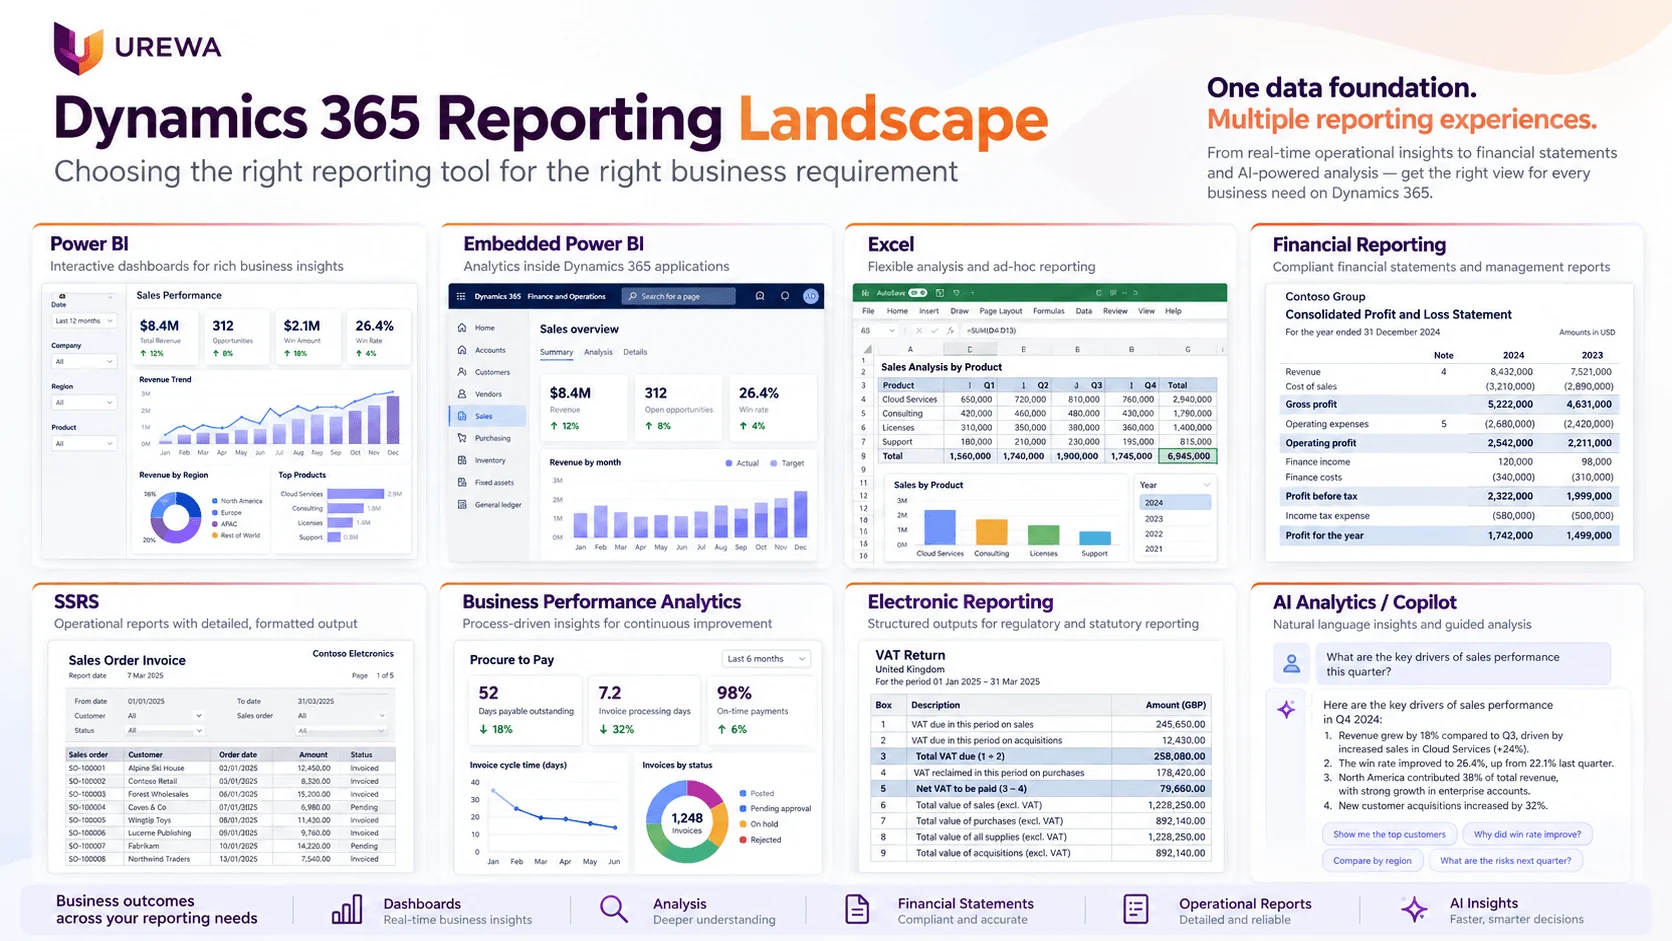The height and width of the screenshot is (941, 1672).
Task: Click 'Show me the top customers' suggestion
Action: coord(1389,834)
